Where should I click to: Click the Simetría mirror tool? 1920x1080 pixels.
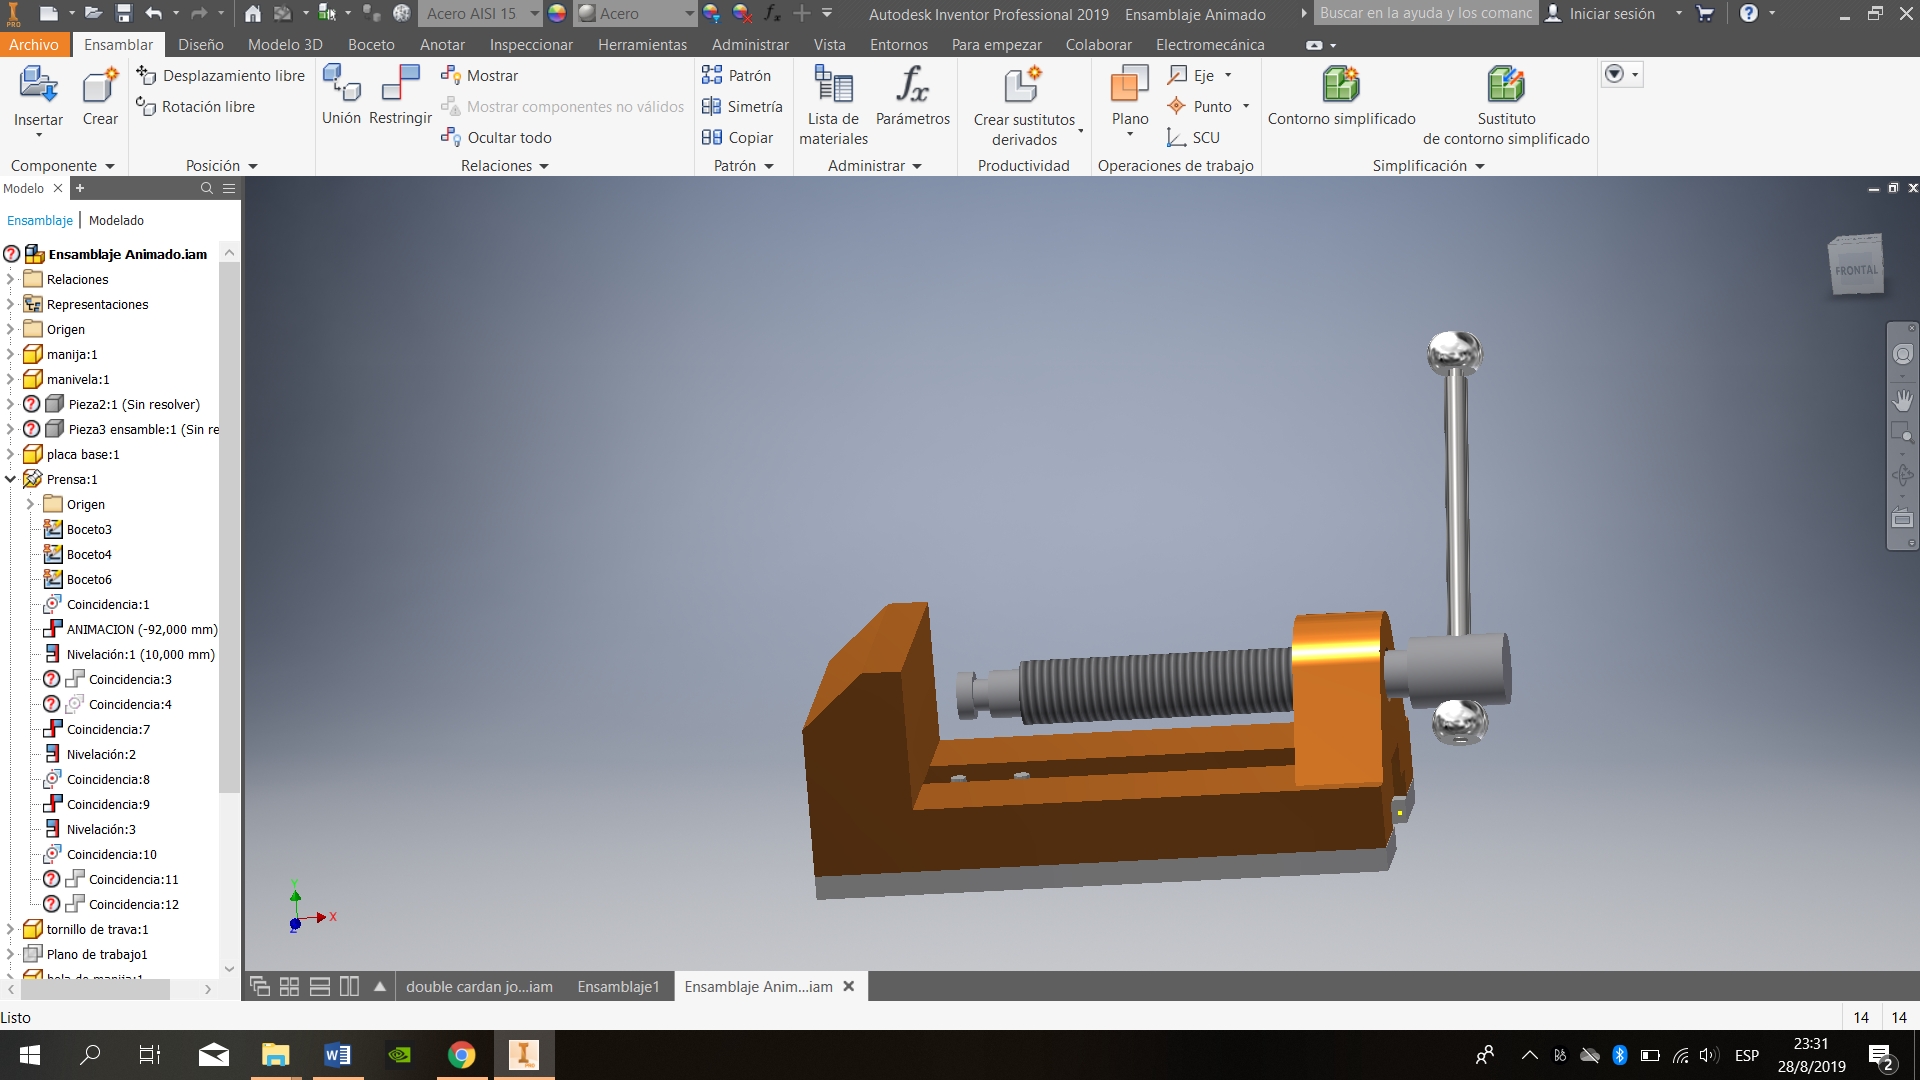pos(741,107)
